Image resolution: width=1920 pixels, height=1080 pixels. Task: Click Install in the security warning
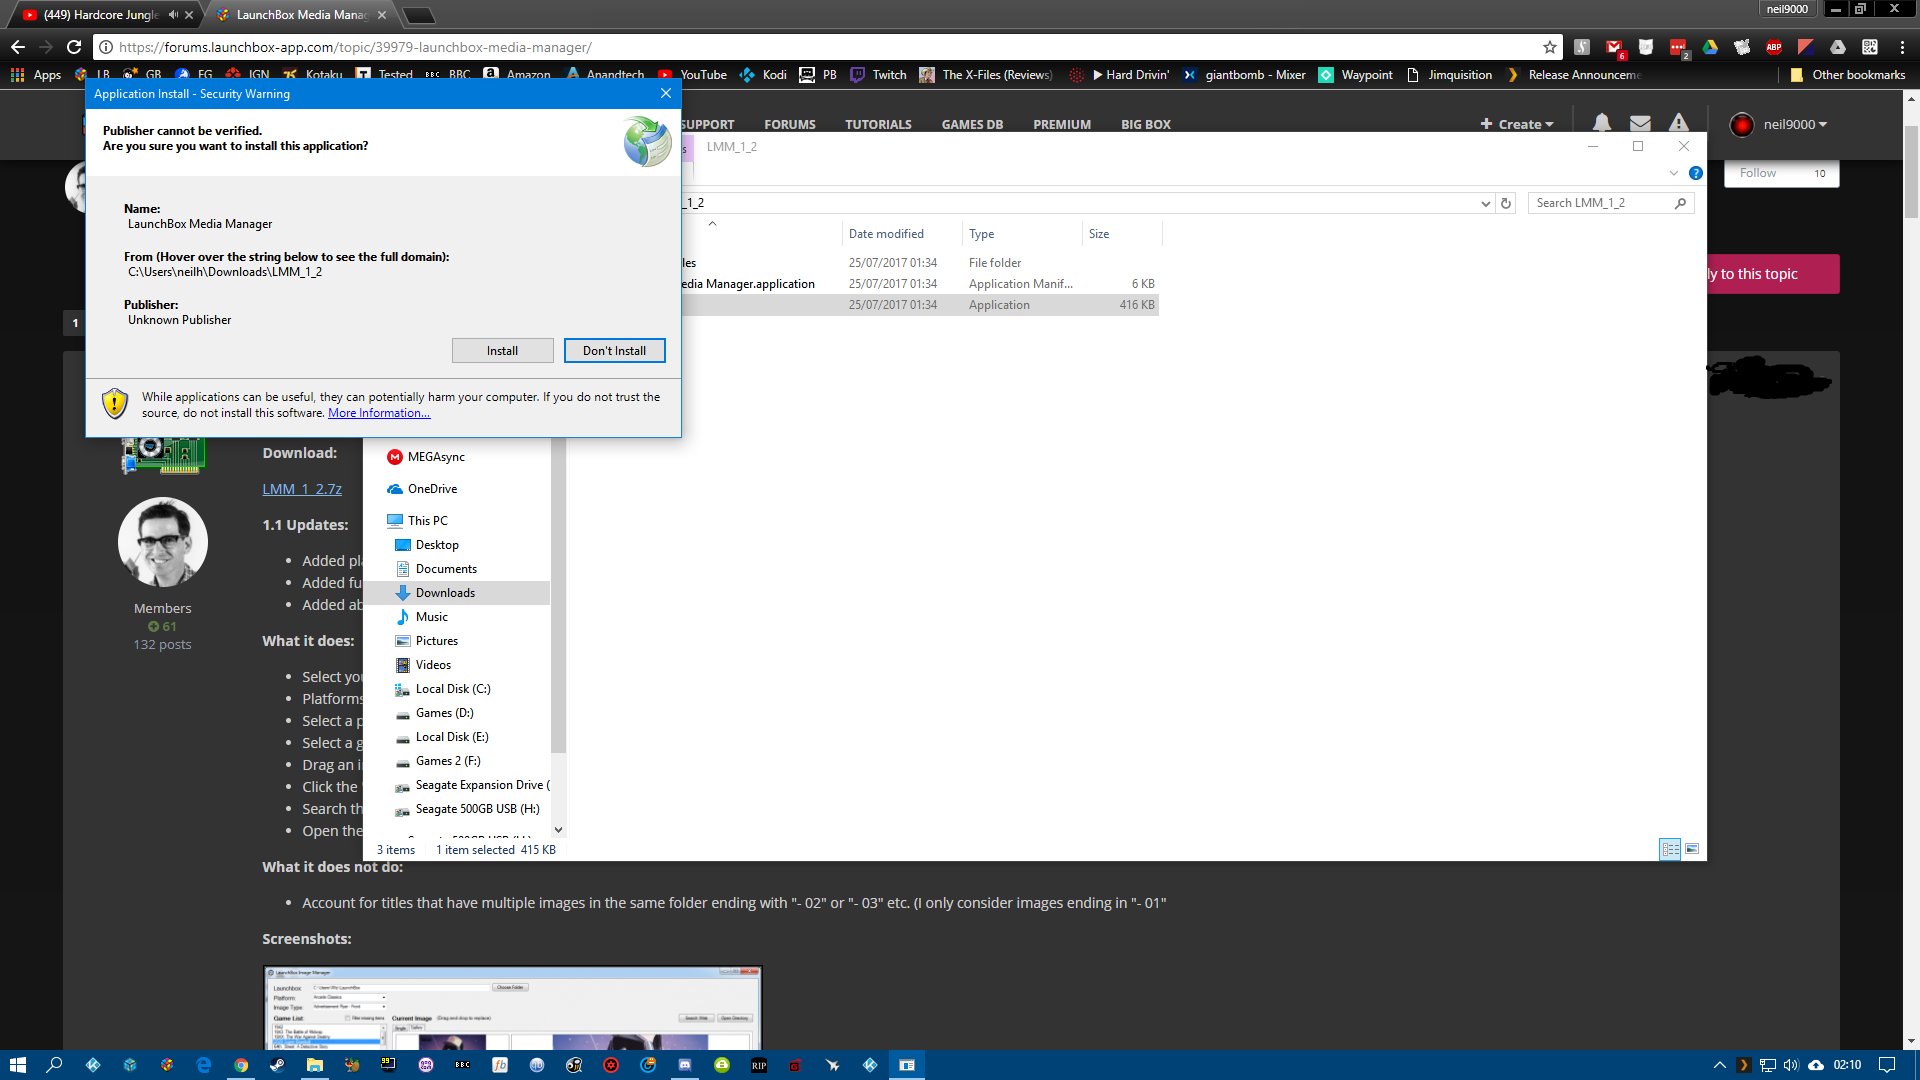pyautogui.click(x=502, y=351)
